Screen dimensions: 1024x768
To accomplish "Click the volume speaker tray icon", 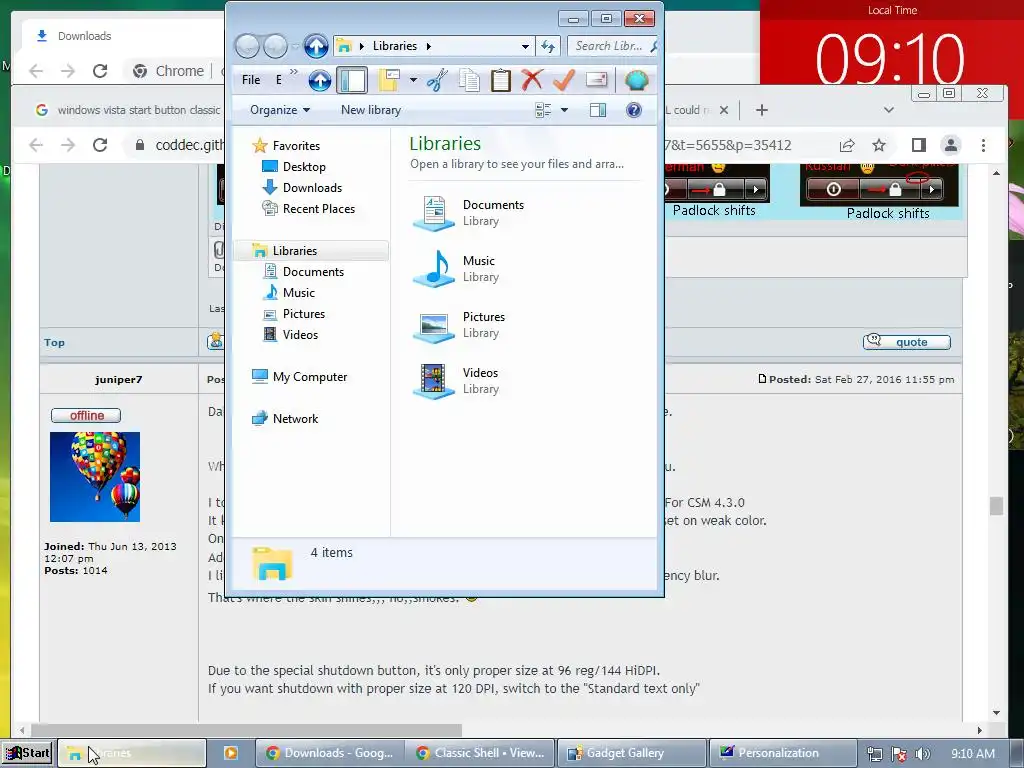I will click(923, 754).
